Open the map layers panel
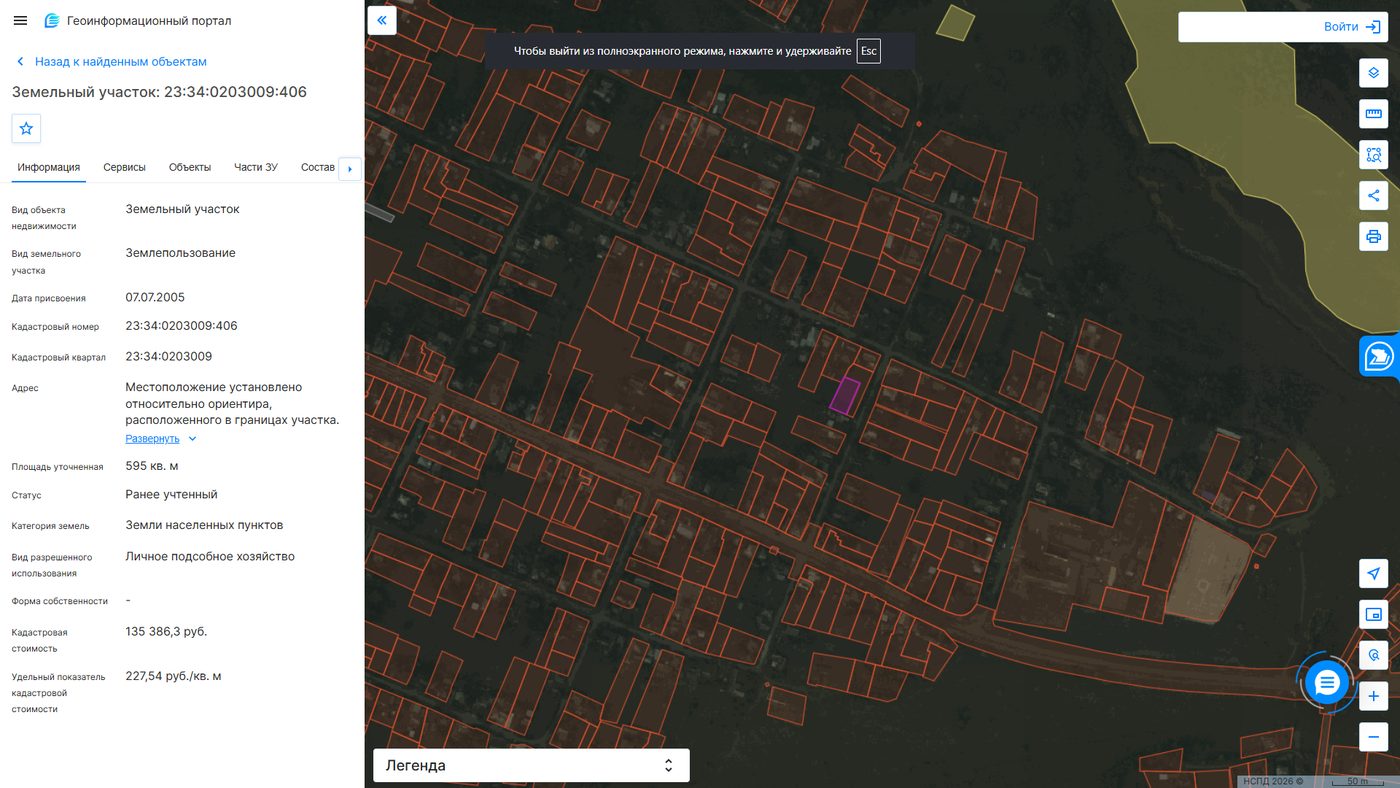Image resolution: width=1400 pixels, height=788 pixels. (1374, 73)
